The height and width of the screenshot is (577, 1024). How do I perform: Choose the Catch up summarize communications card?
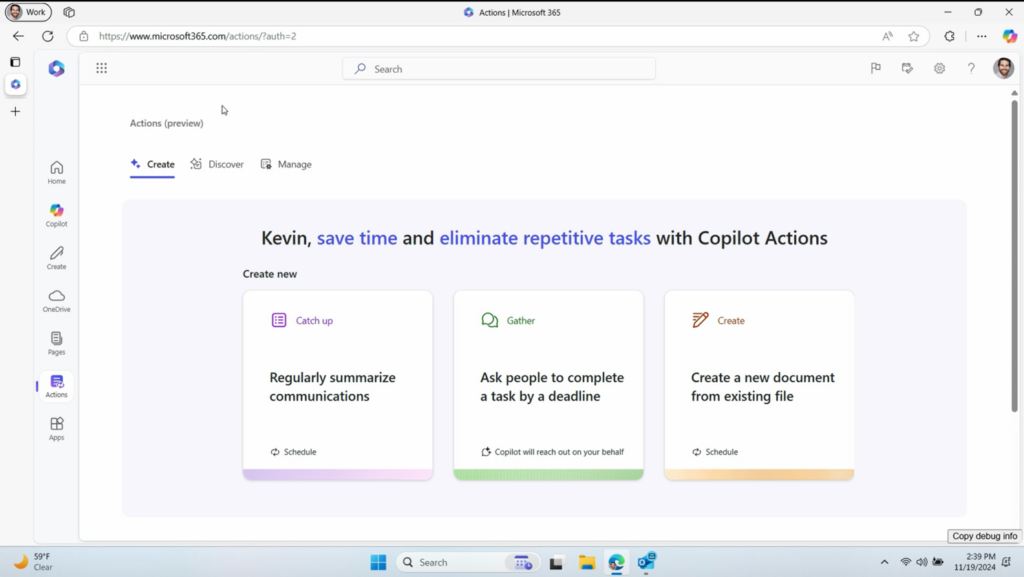pyautogui.click(x=338, y=385)
